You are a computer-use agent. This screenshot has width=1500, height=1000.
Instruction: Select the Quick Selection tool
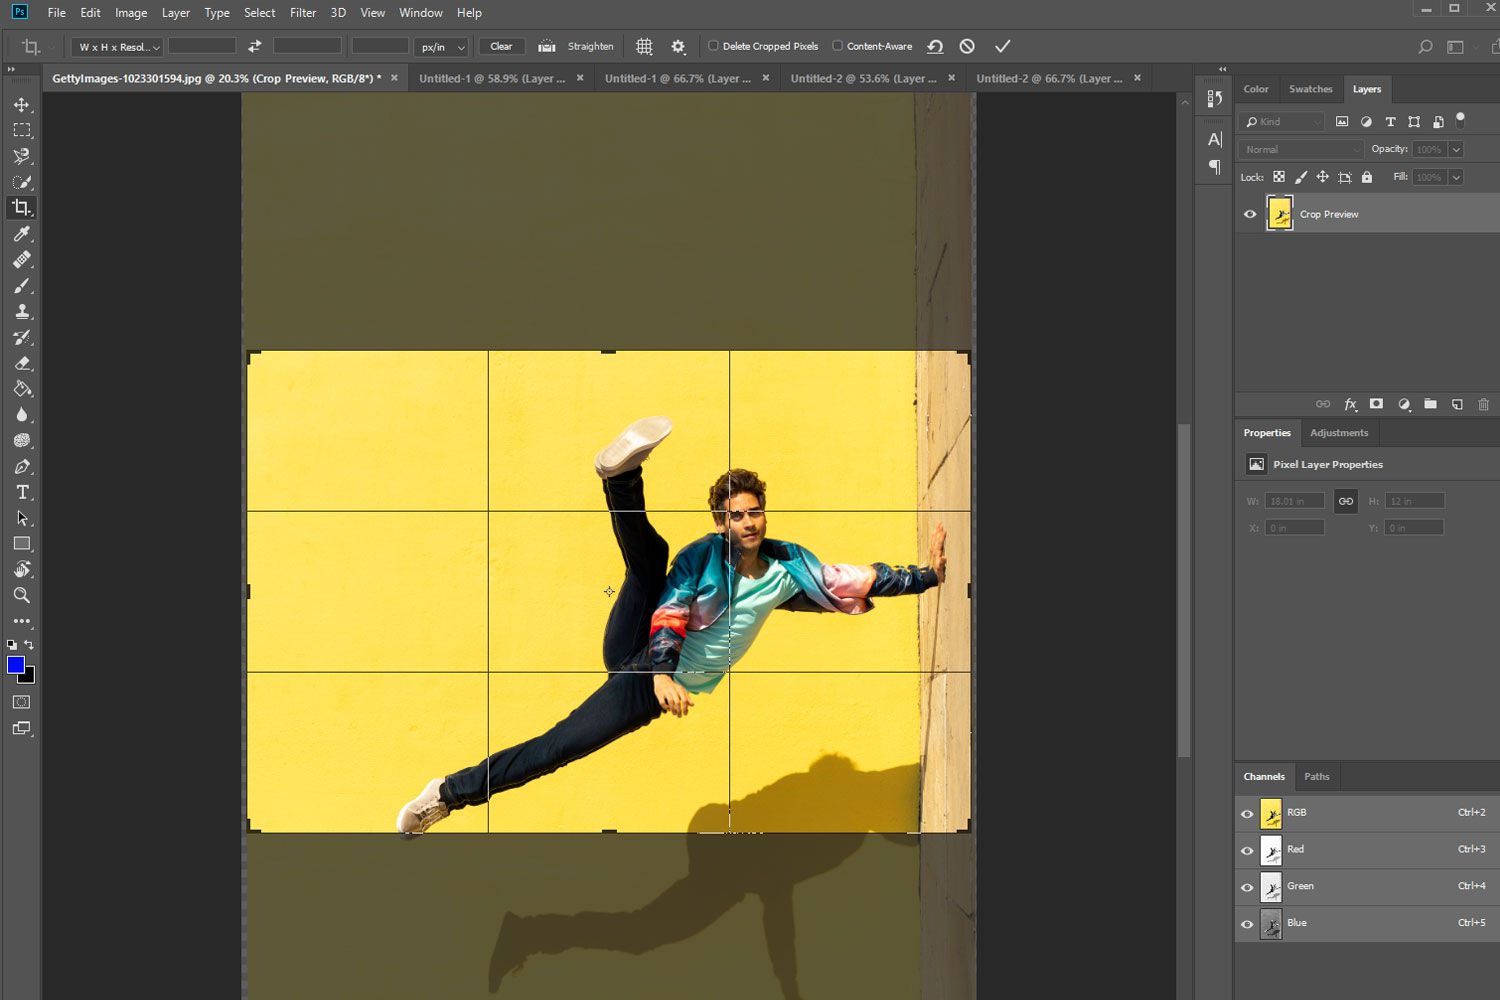21,182
